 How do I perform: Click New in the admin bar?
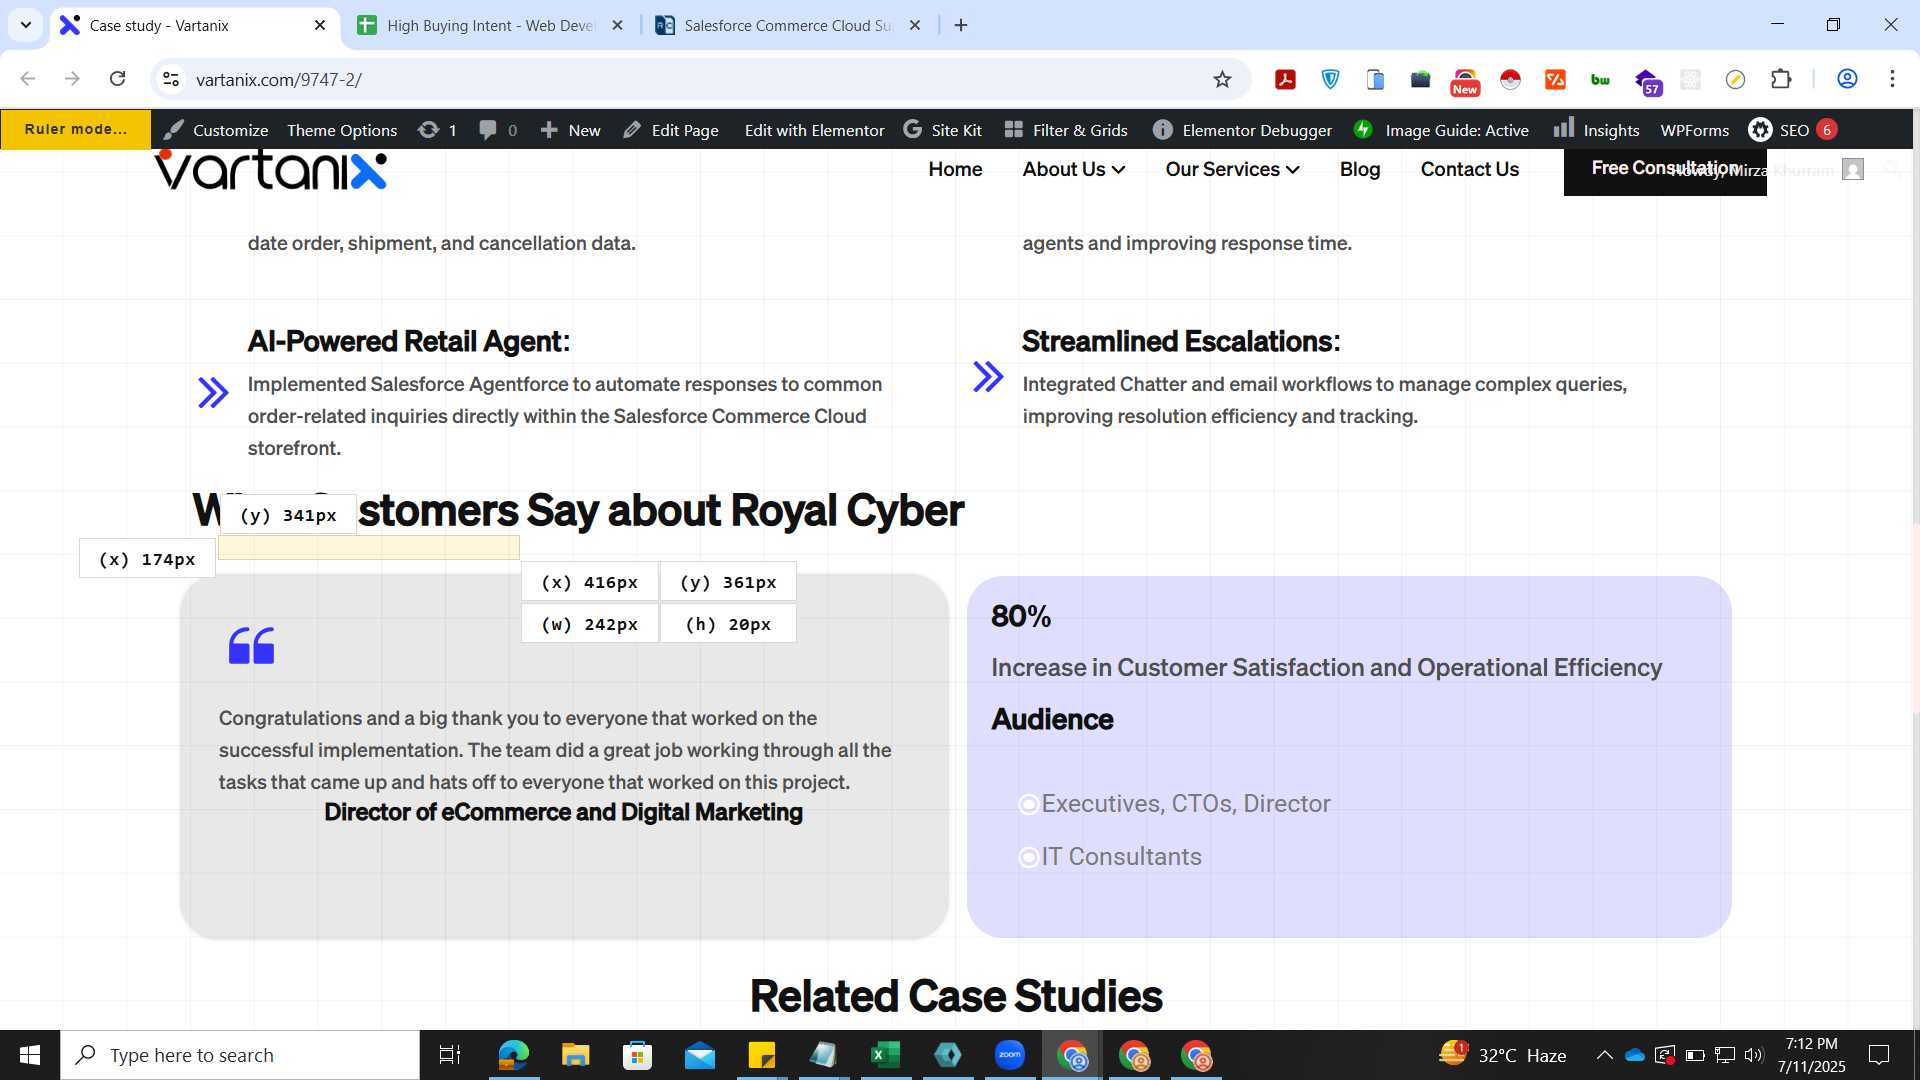coord(571,130)
